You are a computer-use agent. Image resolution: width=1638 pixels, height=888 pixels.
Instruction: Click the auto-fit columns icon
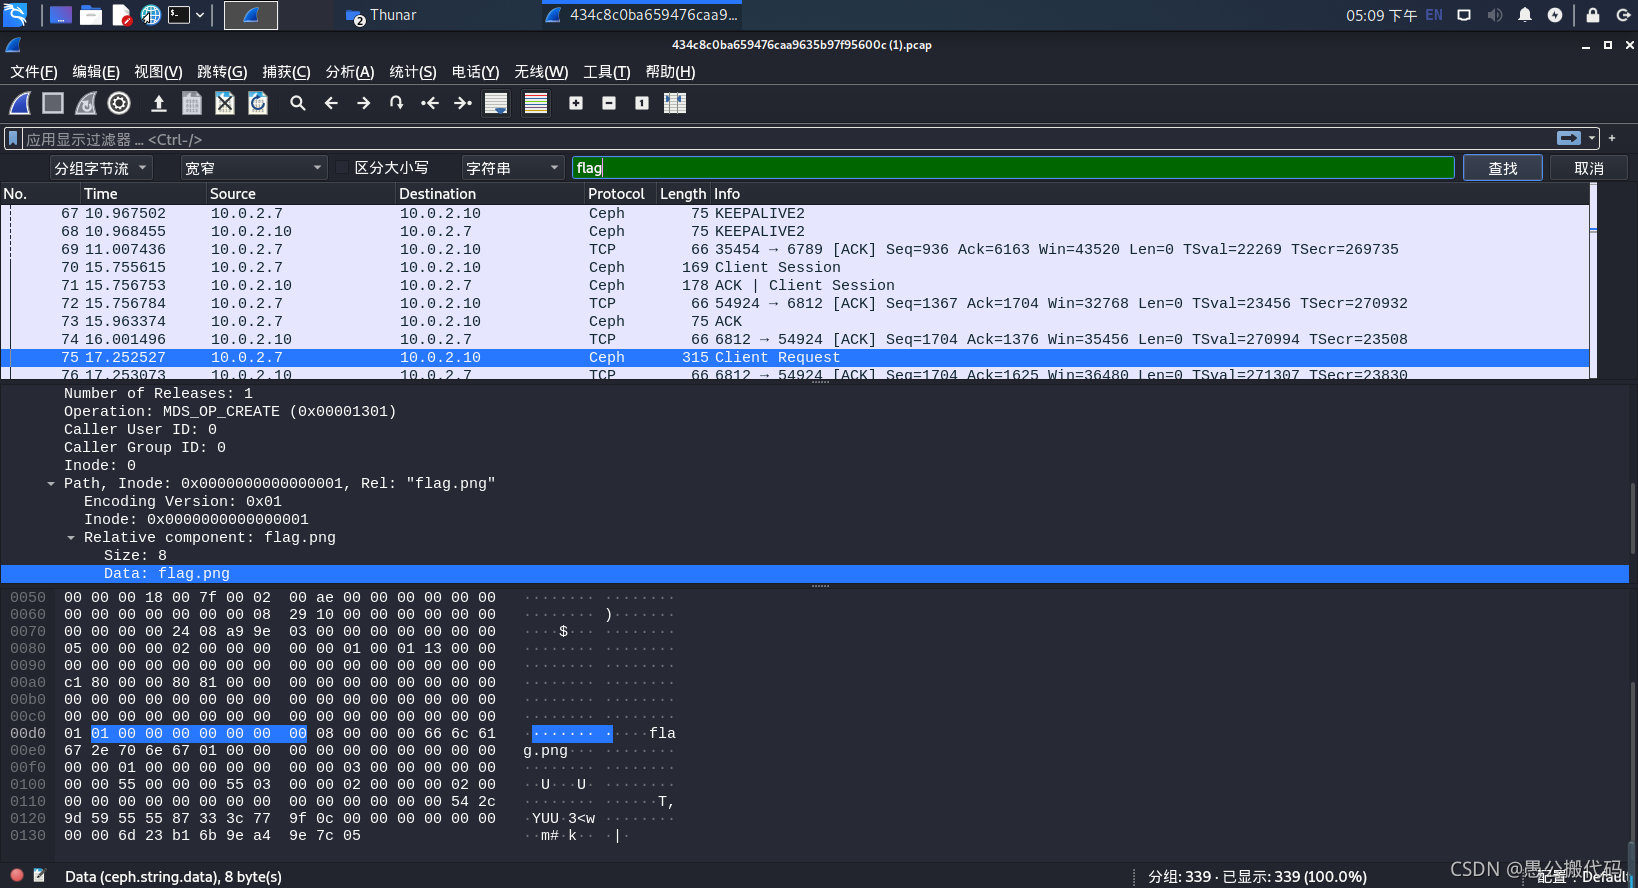point(675,103)
